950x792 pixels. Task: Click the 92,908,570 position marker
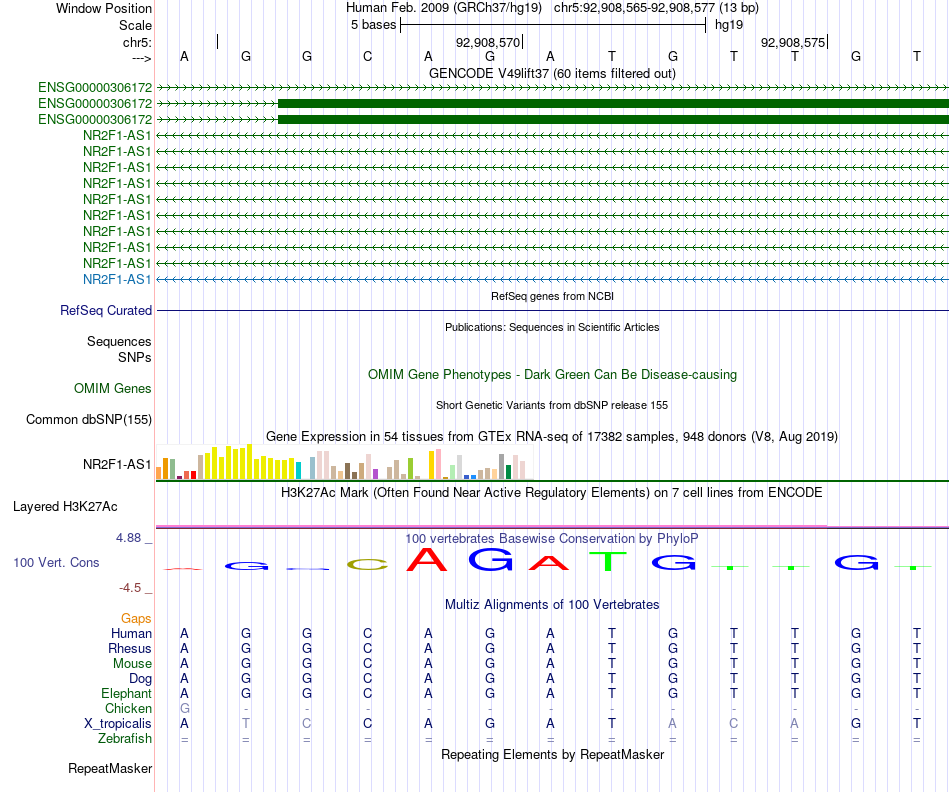tap(488, 42)
